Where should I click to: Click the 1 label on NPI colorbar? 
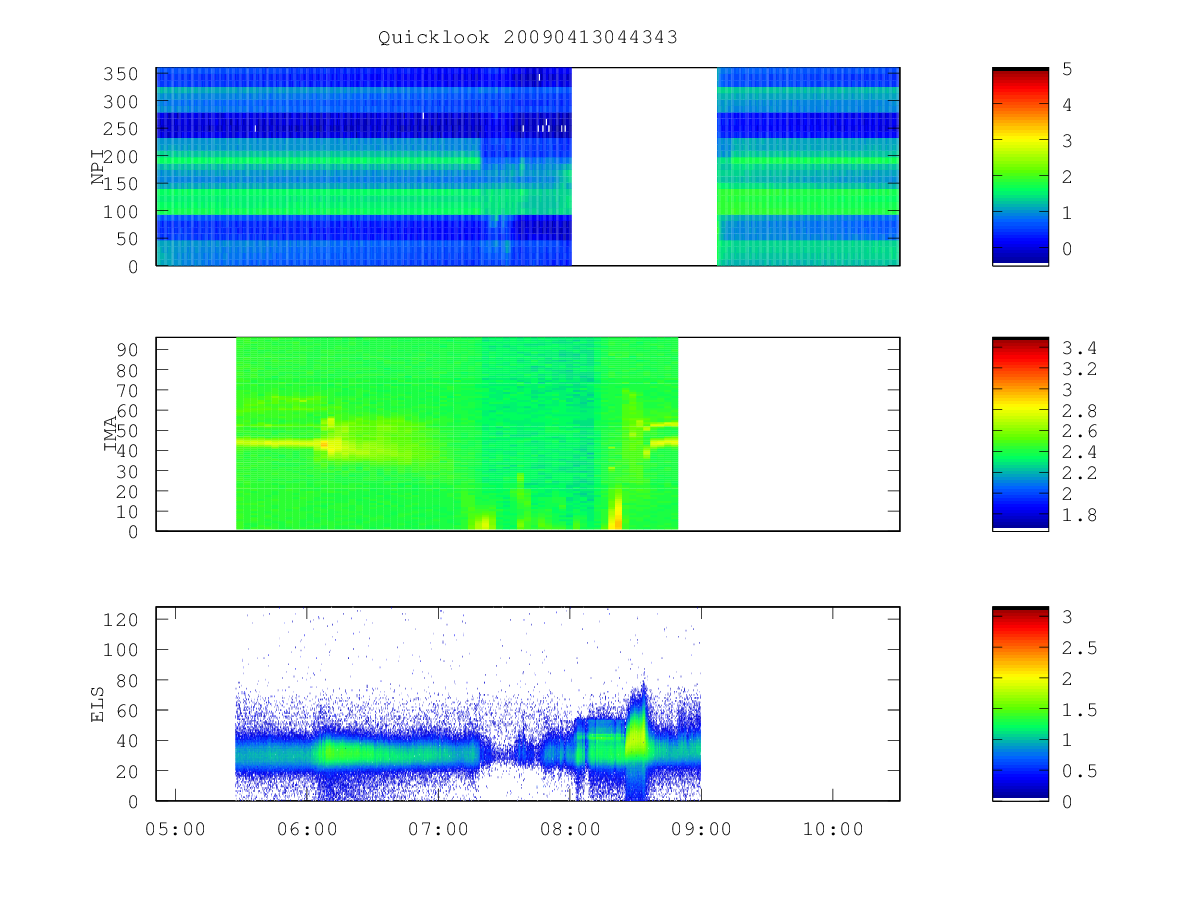pyautogui.click(x=1068, y=212)
